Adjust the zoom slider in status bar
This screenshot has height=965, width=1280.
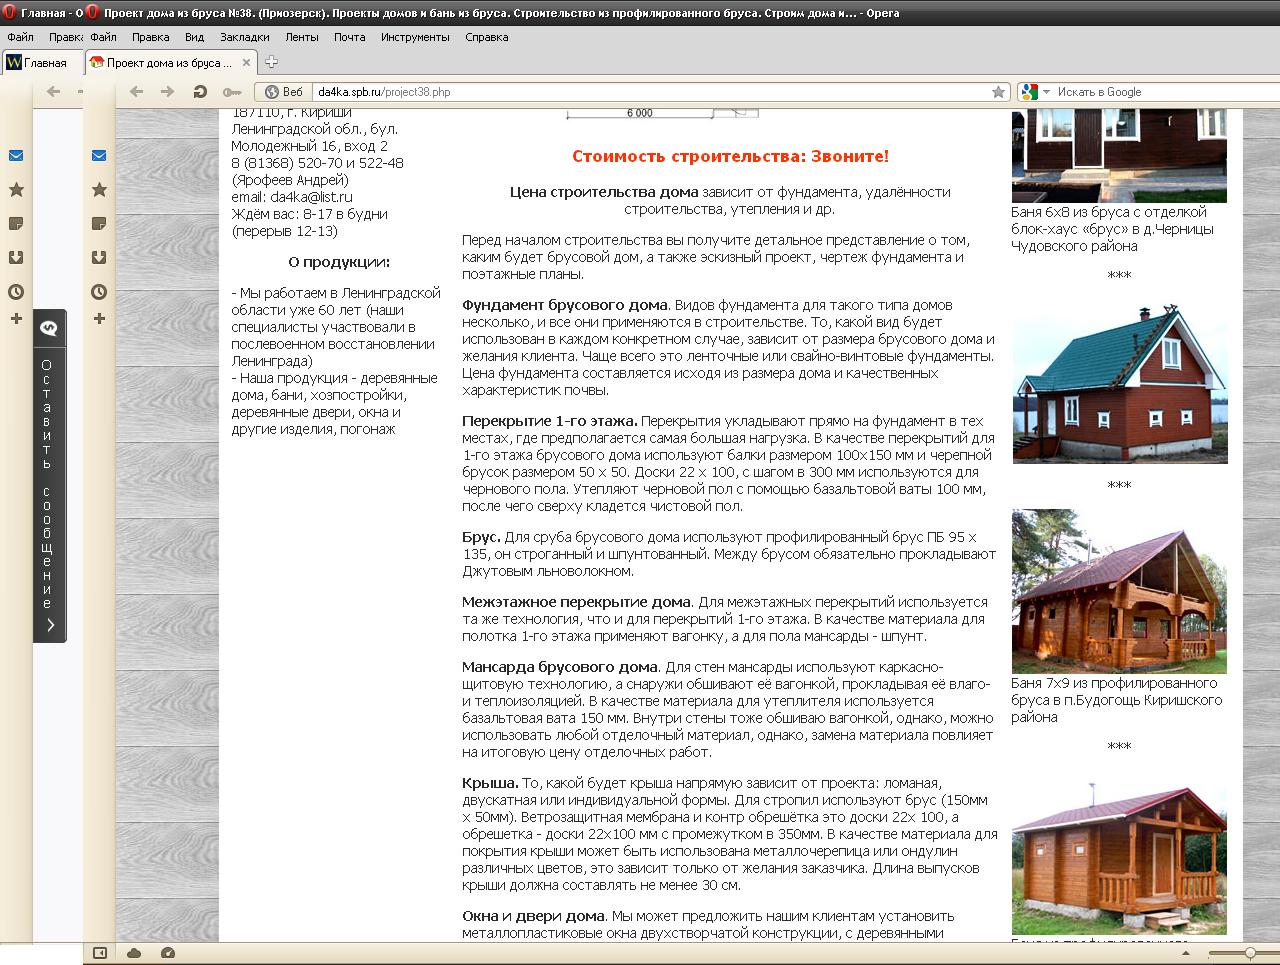click(x=1249, y=953)
